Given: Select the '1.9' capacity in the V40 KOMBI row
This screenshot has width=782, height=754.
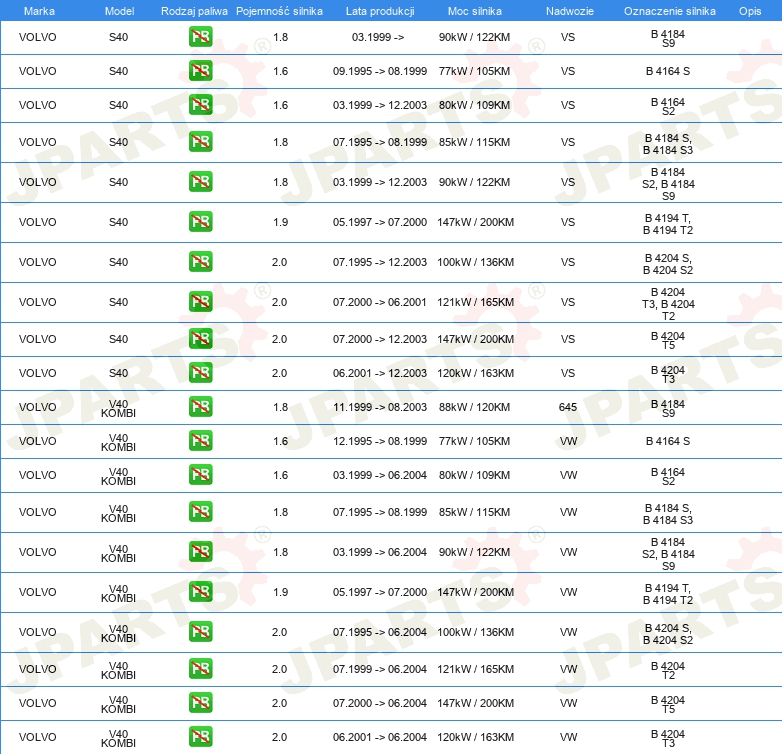Looking at the screenshot, I should (x=280, y=592).
